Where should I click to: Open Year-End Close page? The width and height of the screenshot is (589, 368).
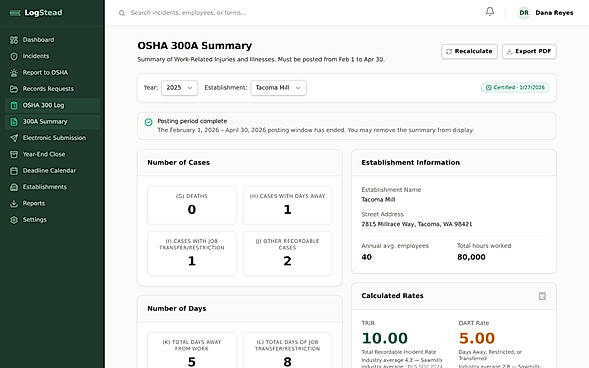coord(53,154)
